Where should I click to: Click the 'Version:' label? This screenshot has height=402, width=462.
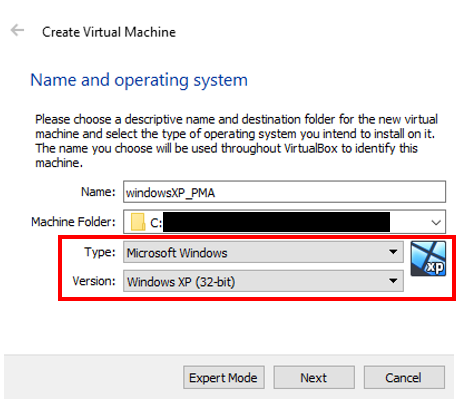pos(94,281)
